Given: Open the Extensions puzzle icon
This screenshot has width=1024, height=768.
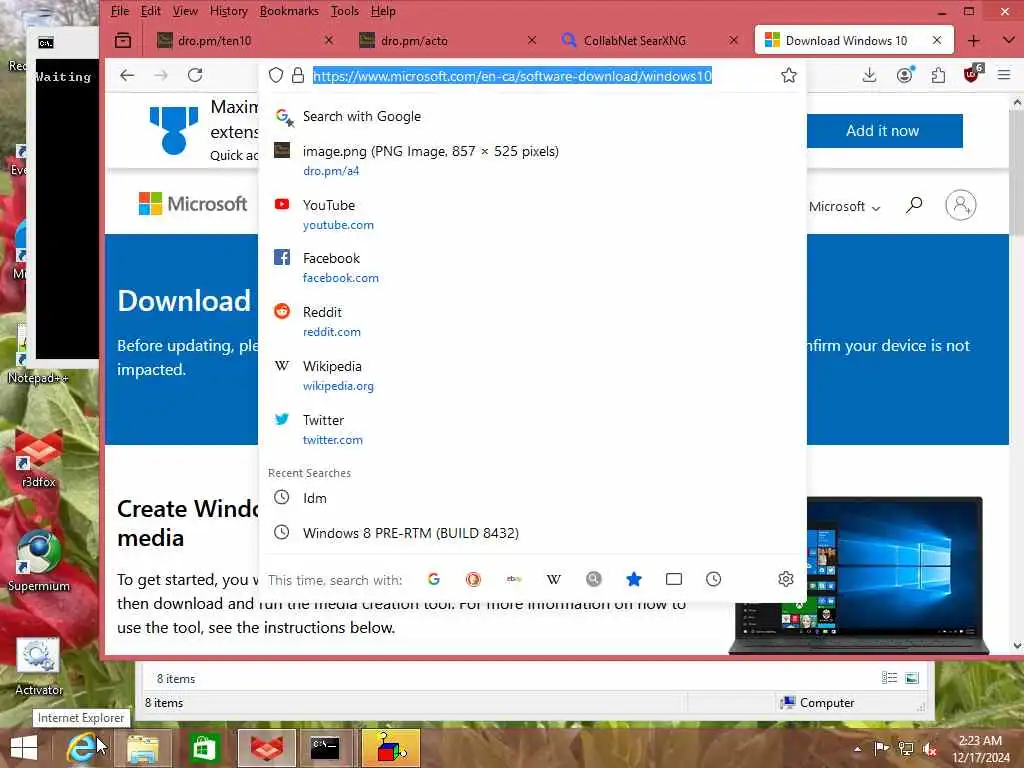Looking at the screenshot, I should point(938,76).
